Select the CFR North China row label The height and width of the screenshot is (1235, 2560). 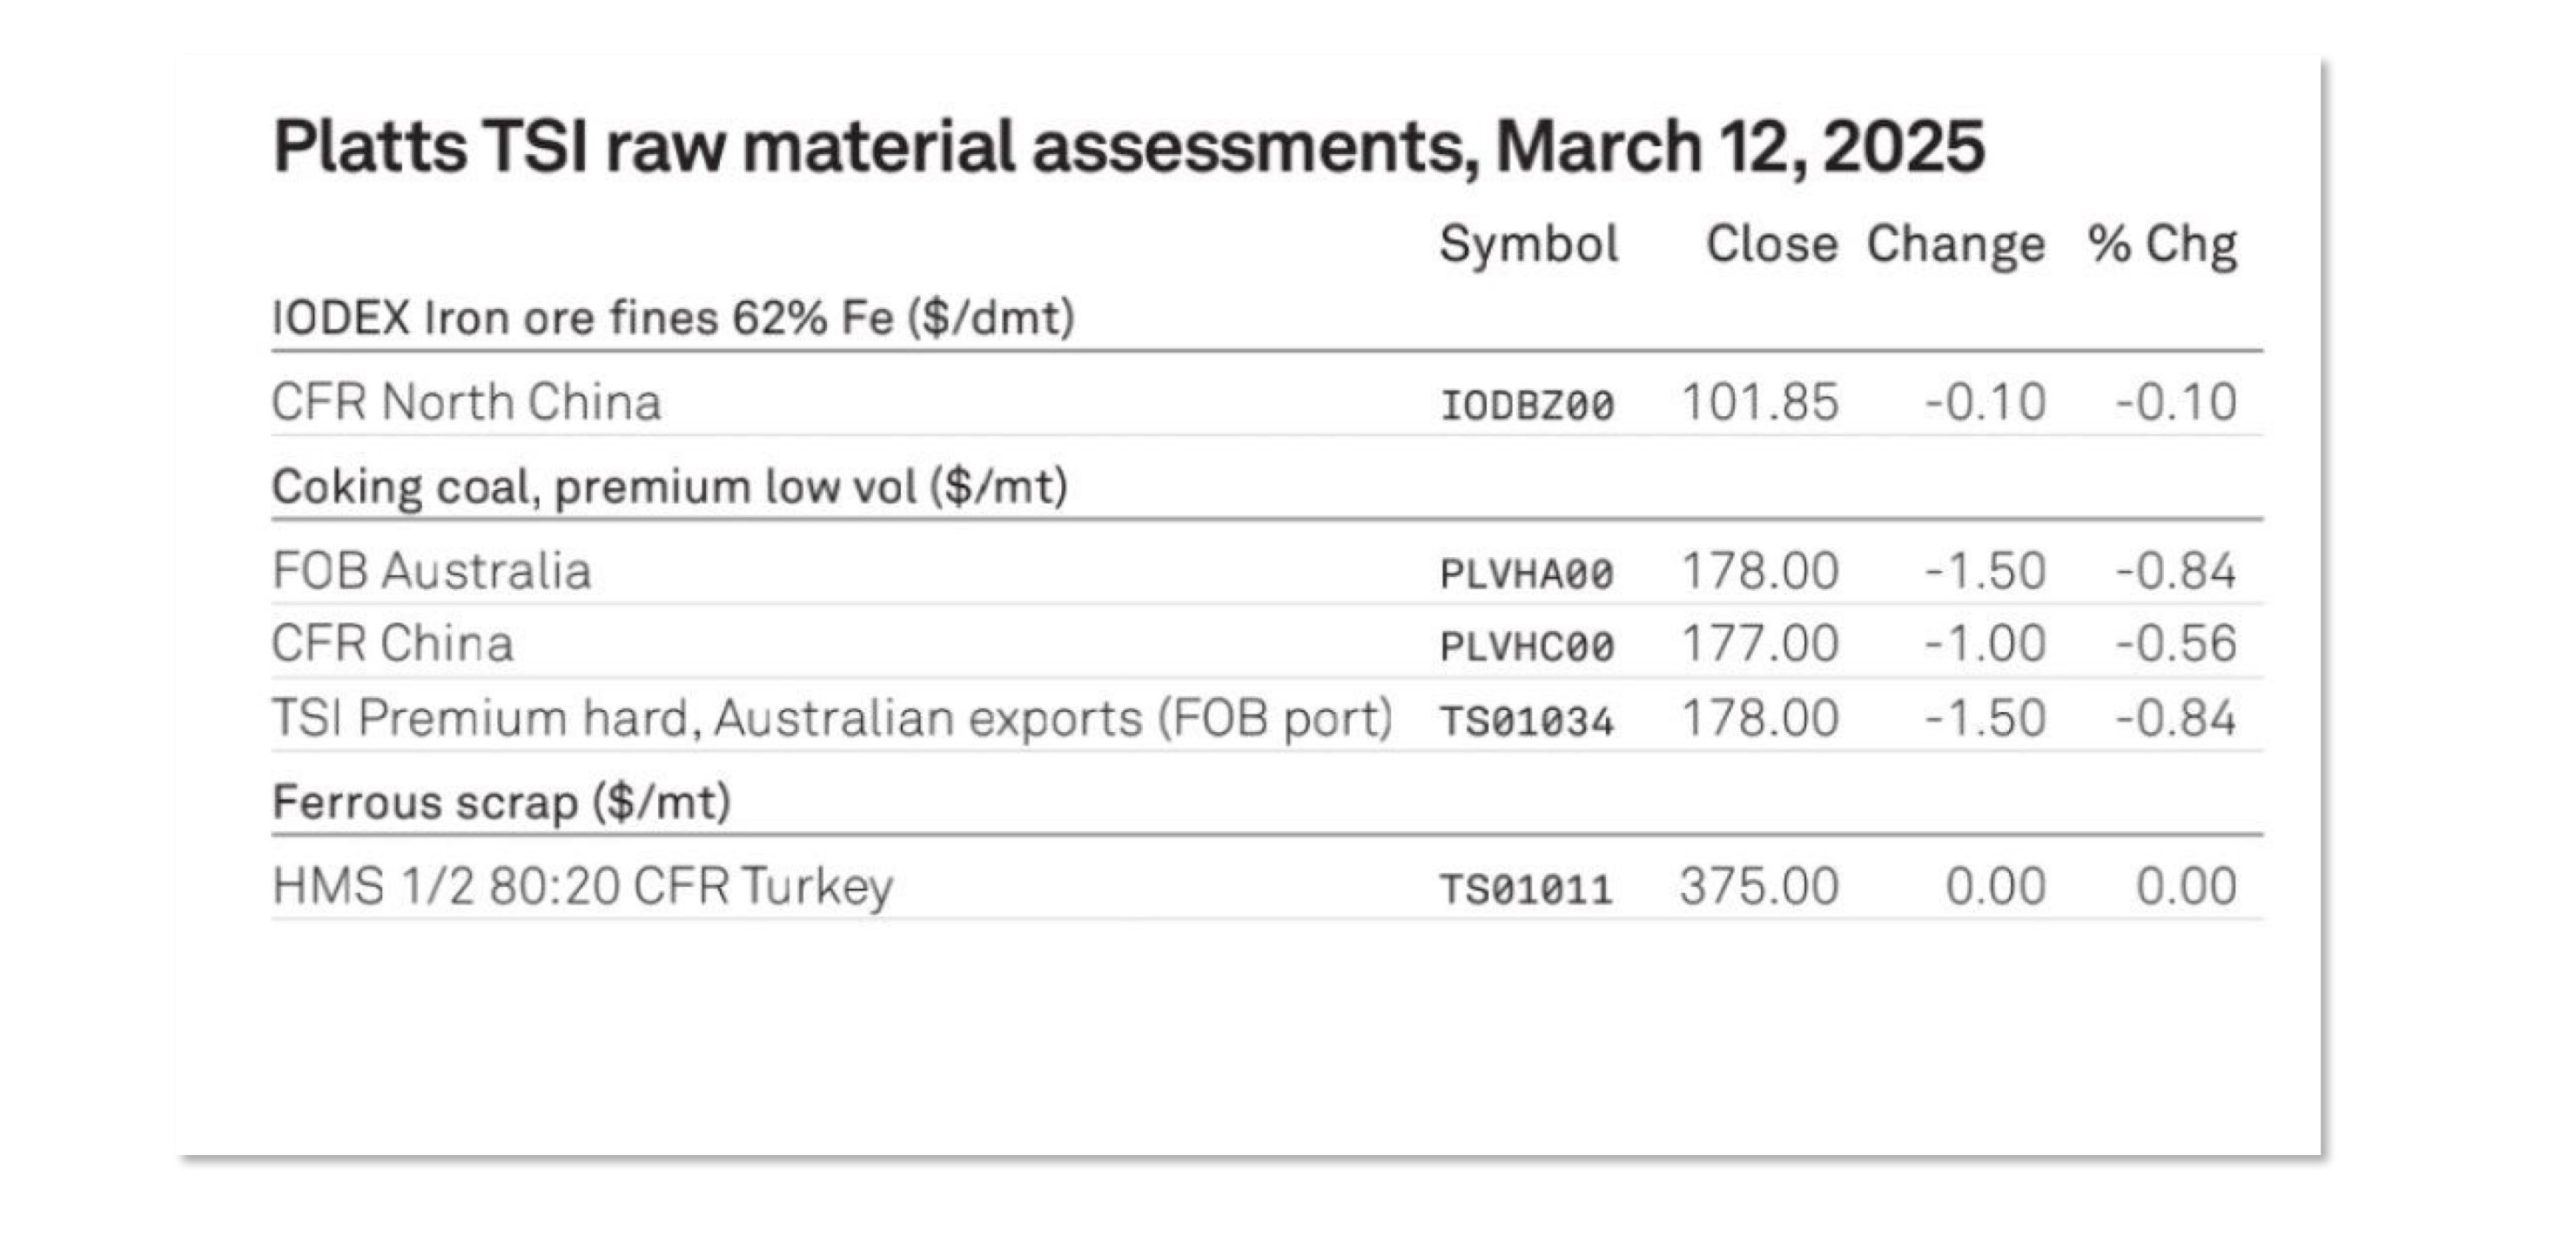click(x=466, y=403)
